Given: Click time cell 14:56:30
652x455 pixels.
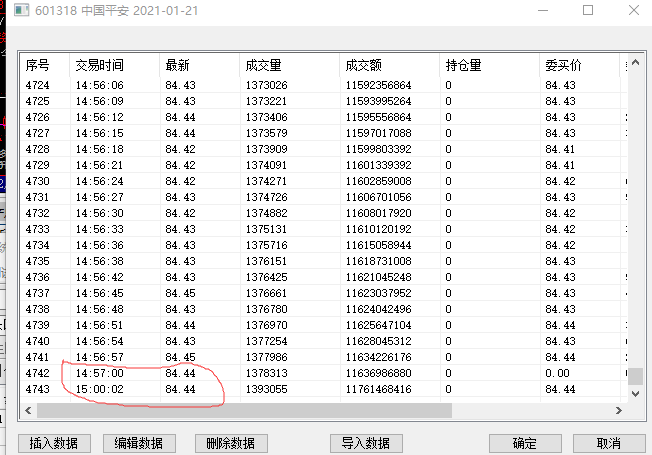Looking at the screenshot, I should point(100,213).
